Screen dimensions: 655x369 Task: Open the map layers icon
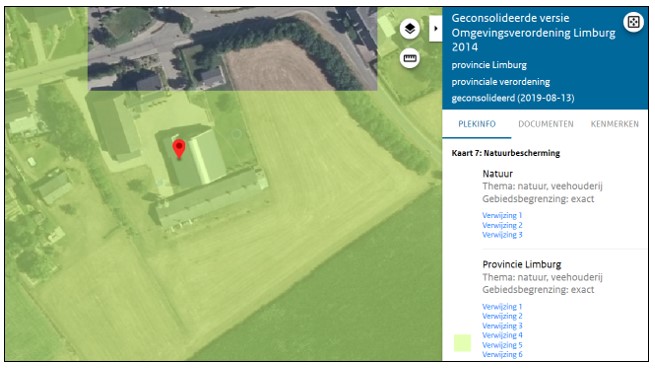tap(409, 29)
